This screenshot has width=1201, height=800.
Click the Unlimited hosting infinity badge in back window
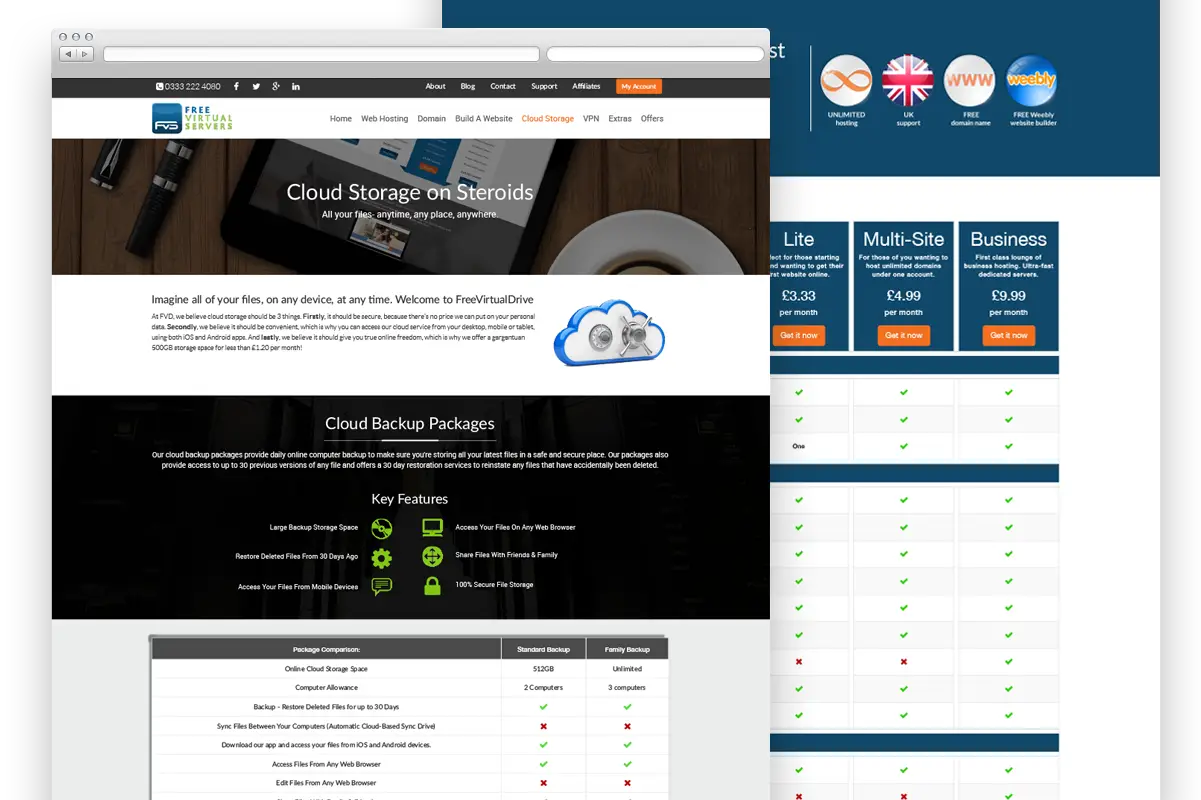coord(846,82)
